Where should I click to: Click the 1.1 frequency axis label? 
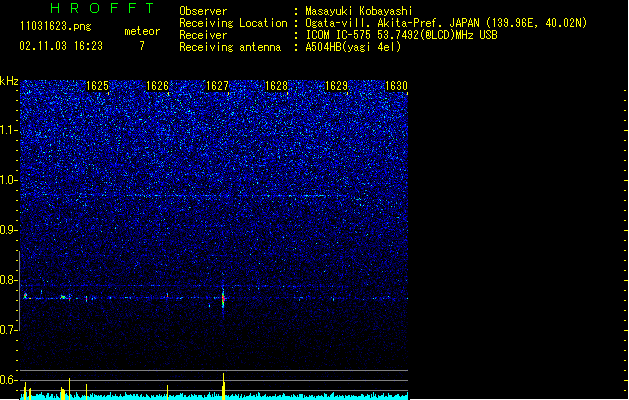pyautogui.click(x=8, y=130)
